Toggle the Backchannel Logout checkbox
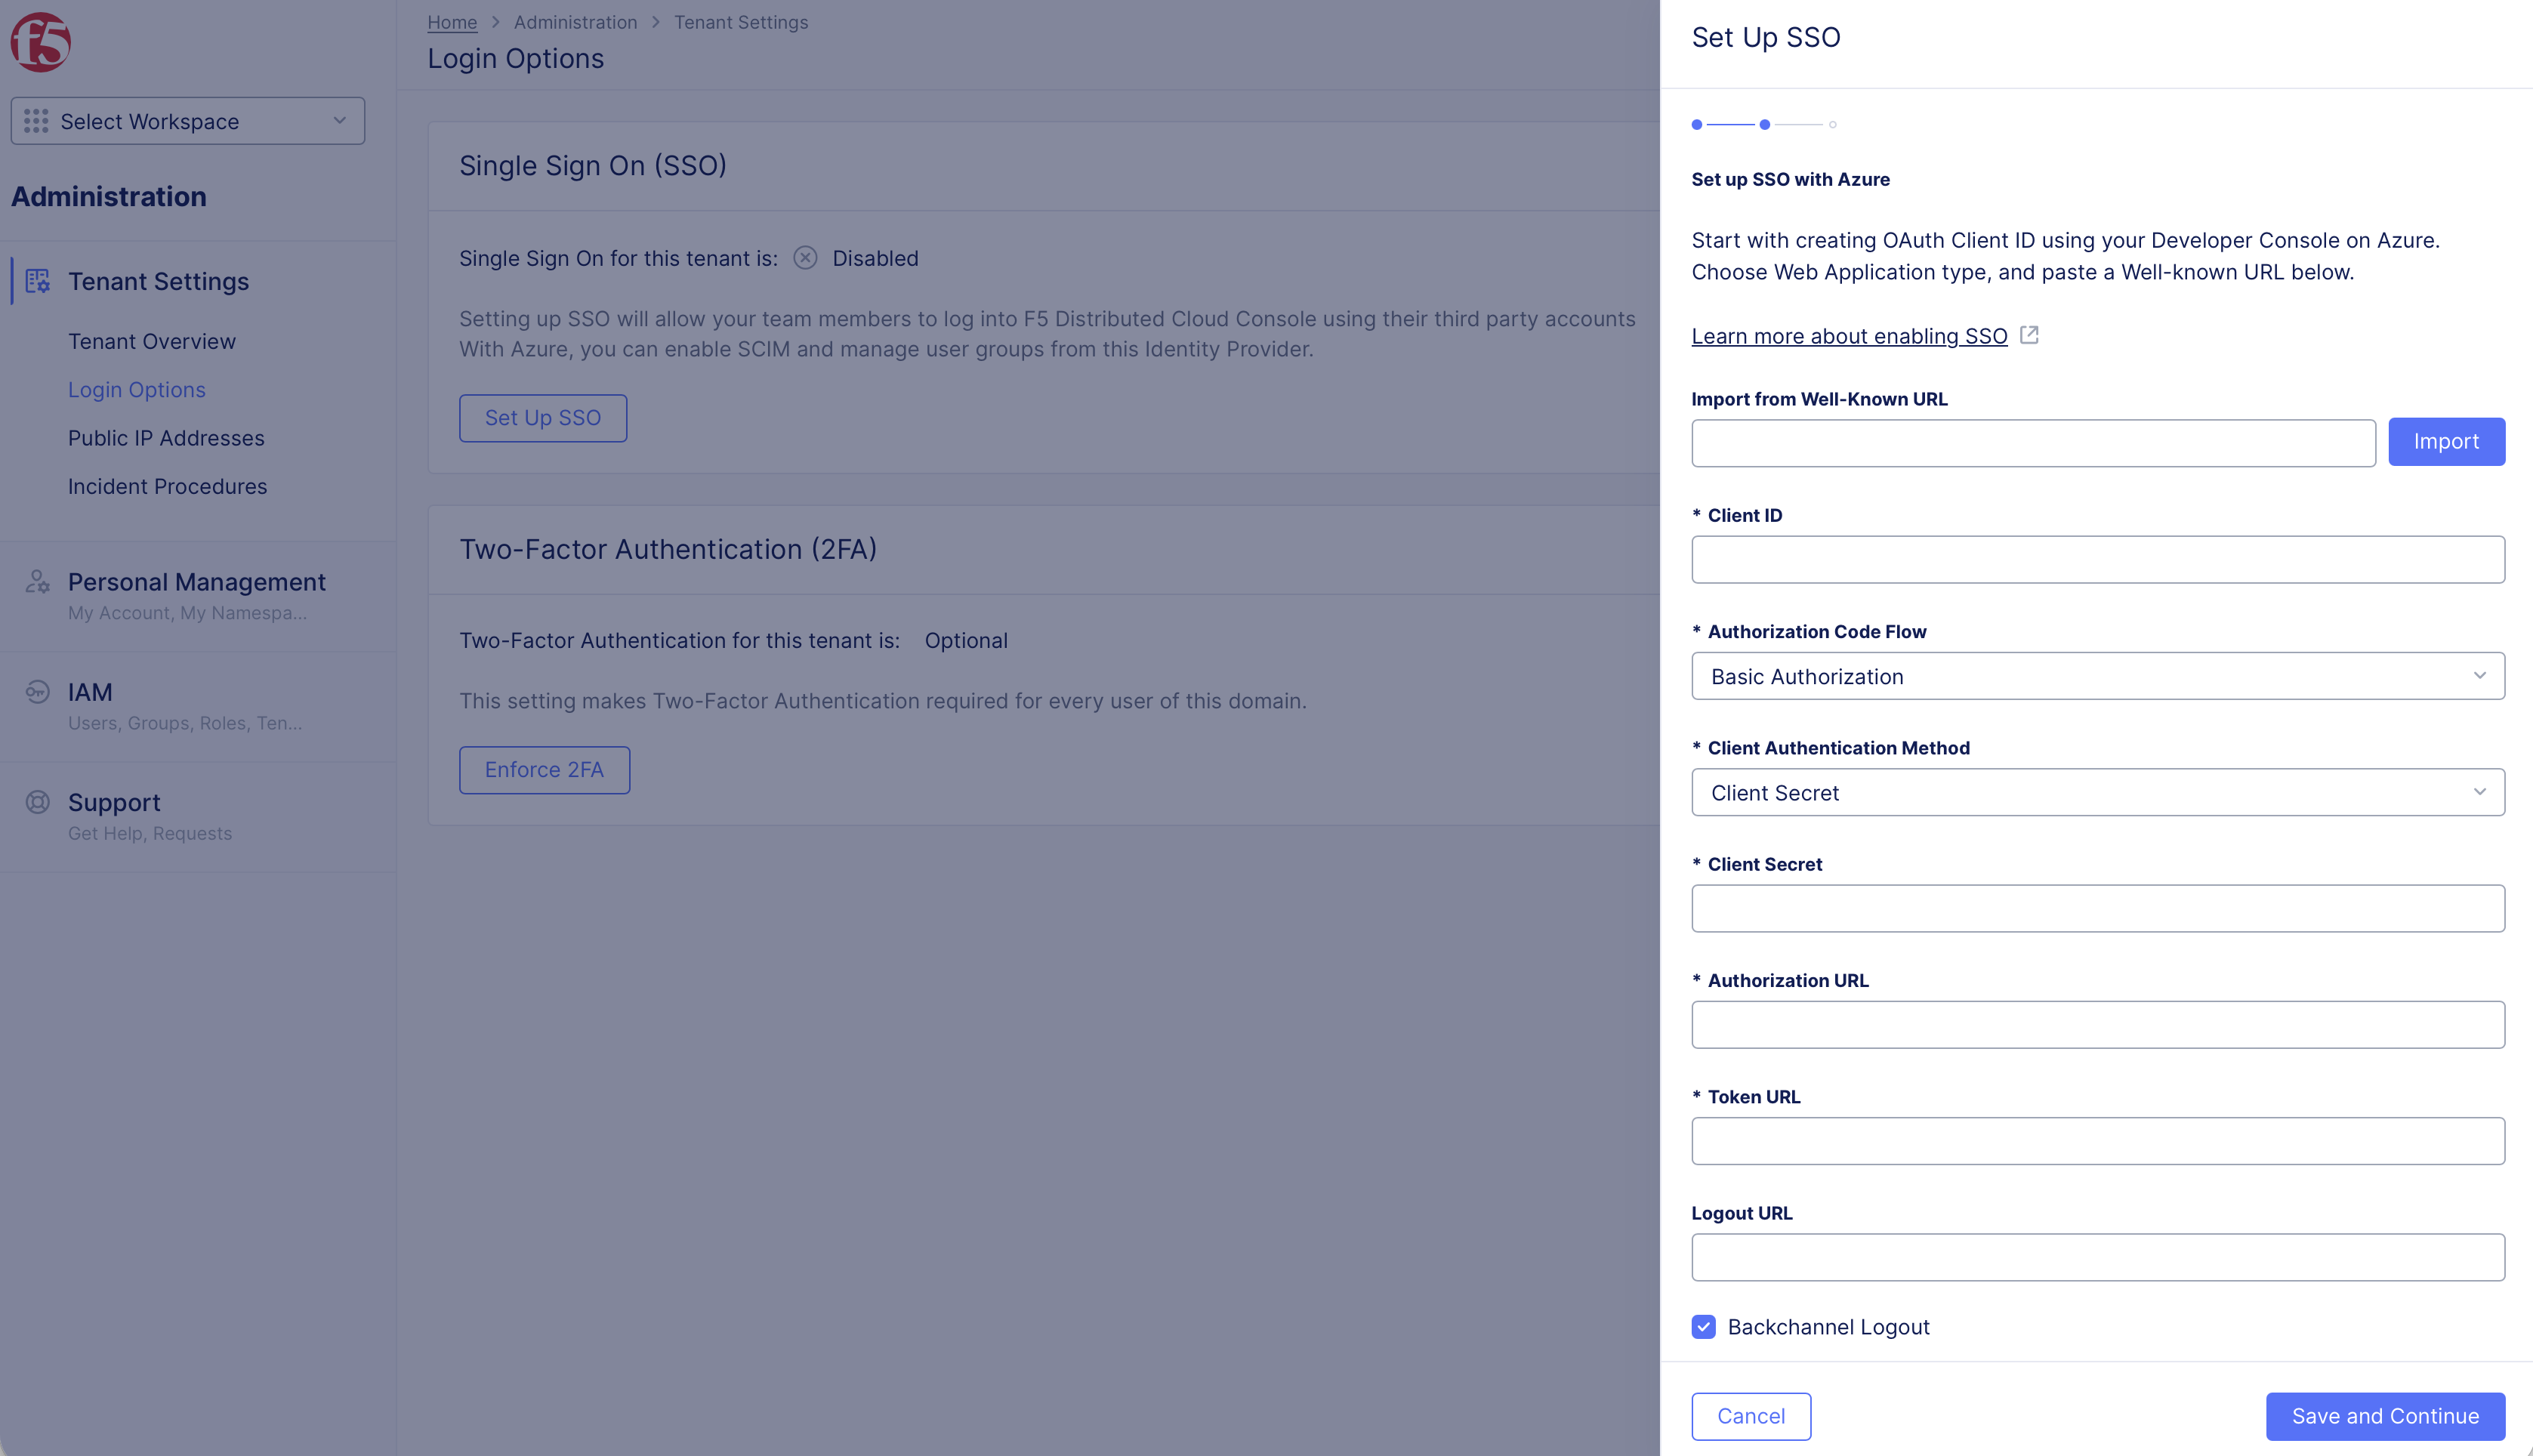2533x1456 pixels. [x=1704, y=1327]
